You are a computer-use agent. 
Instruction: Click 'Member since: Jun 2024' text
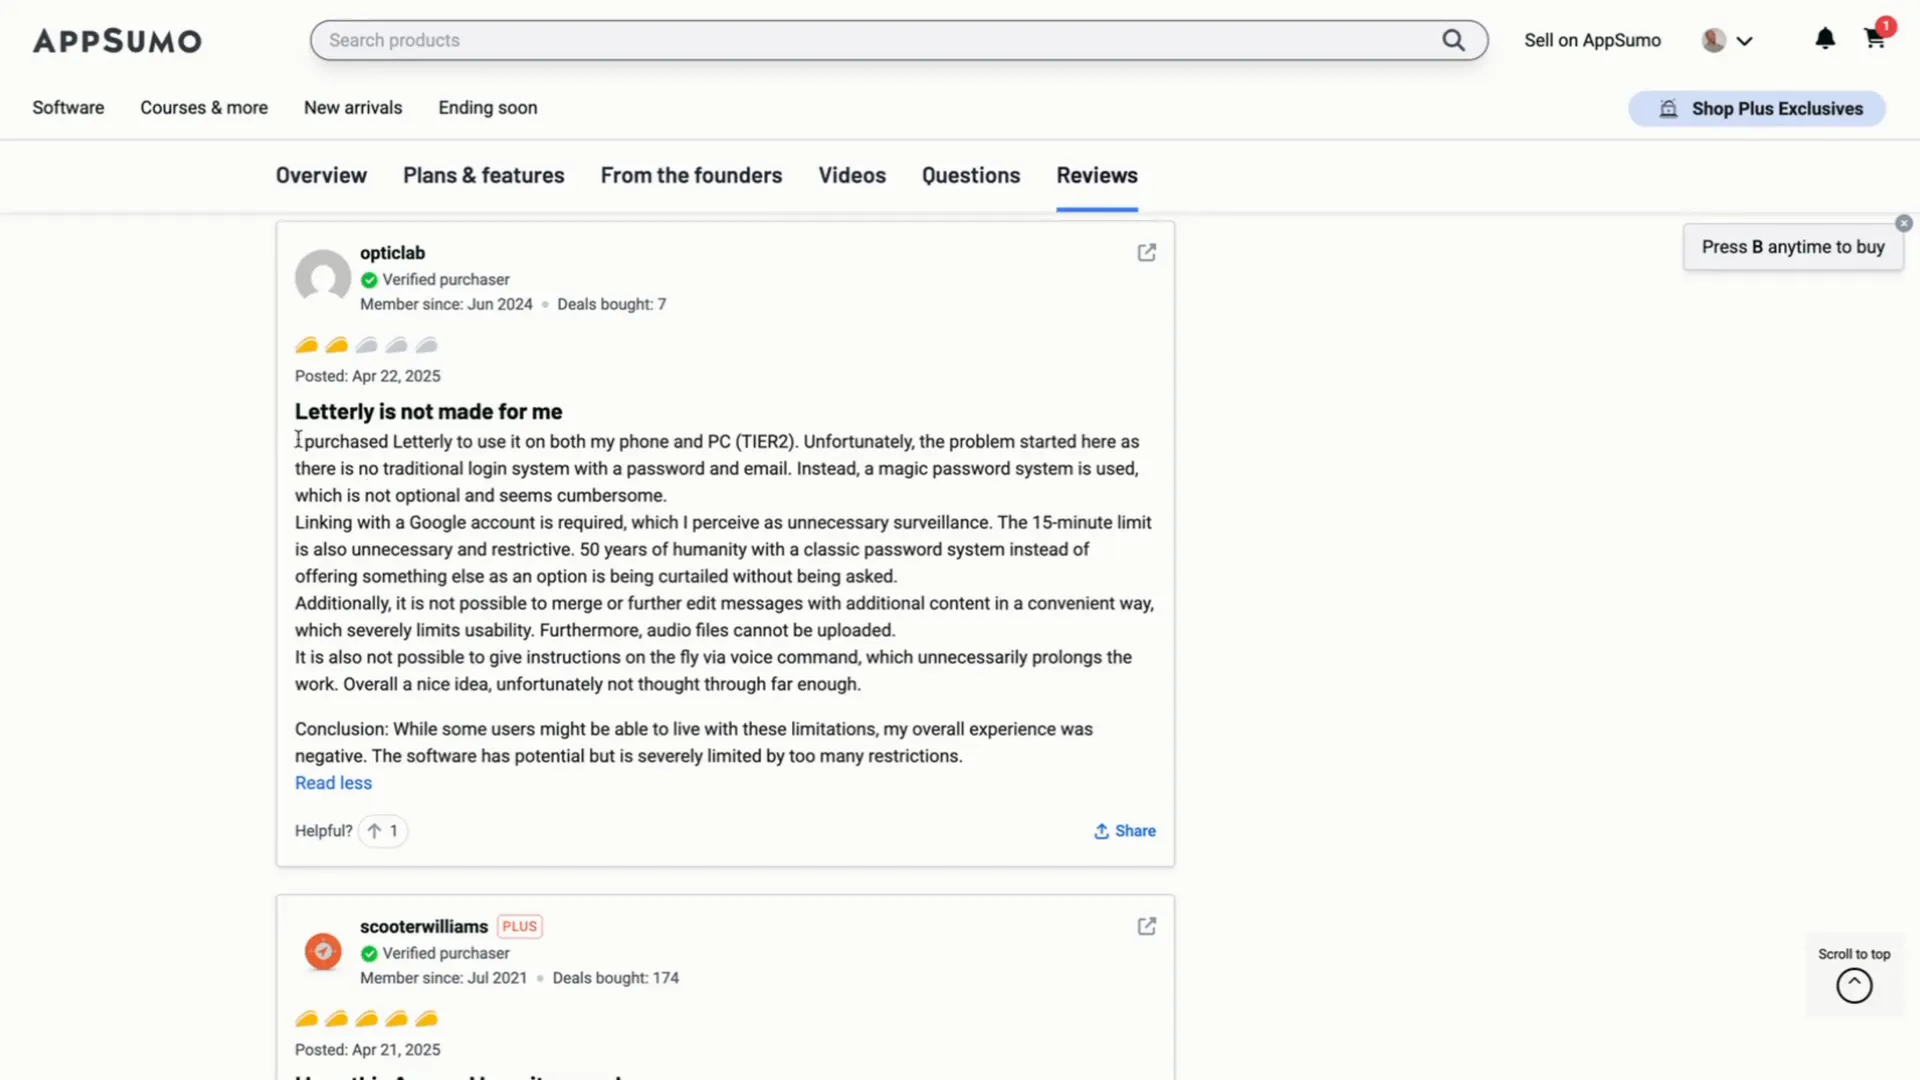tap(446, 304)
